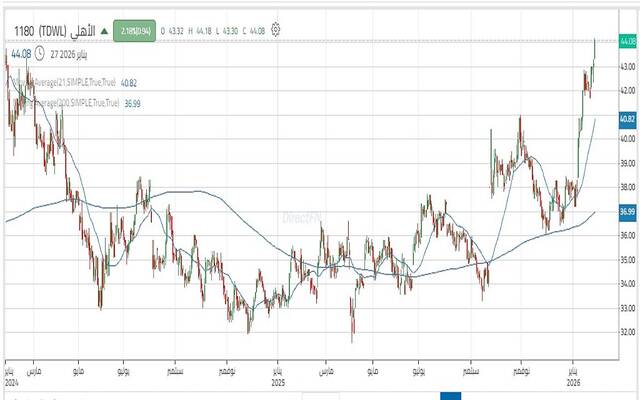Viewport: 640px width, 400px height.
Task: Click the high value H 44.18
Action: point(196,32)
